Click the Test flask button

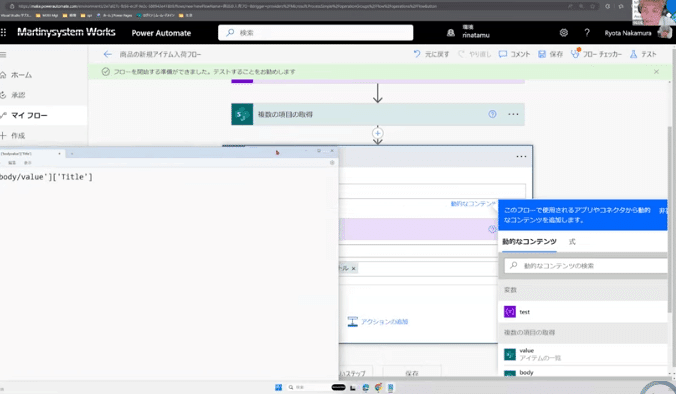coord(643,54)
